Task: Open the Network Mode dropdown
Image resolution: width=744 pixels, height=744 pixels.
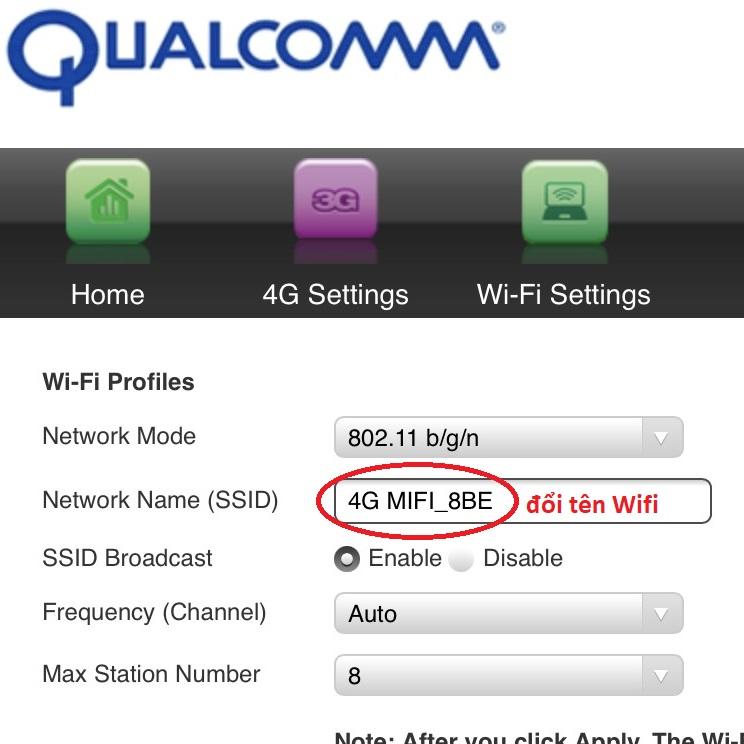Action: (x=509, y=437)
